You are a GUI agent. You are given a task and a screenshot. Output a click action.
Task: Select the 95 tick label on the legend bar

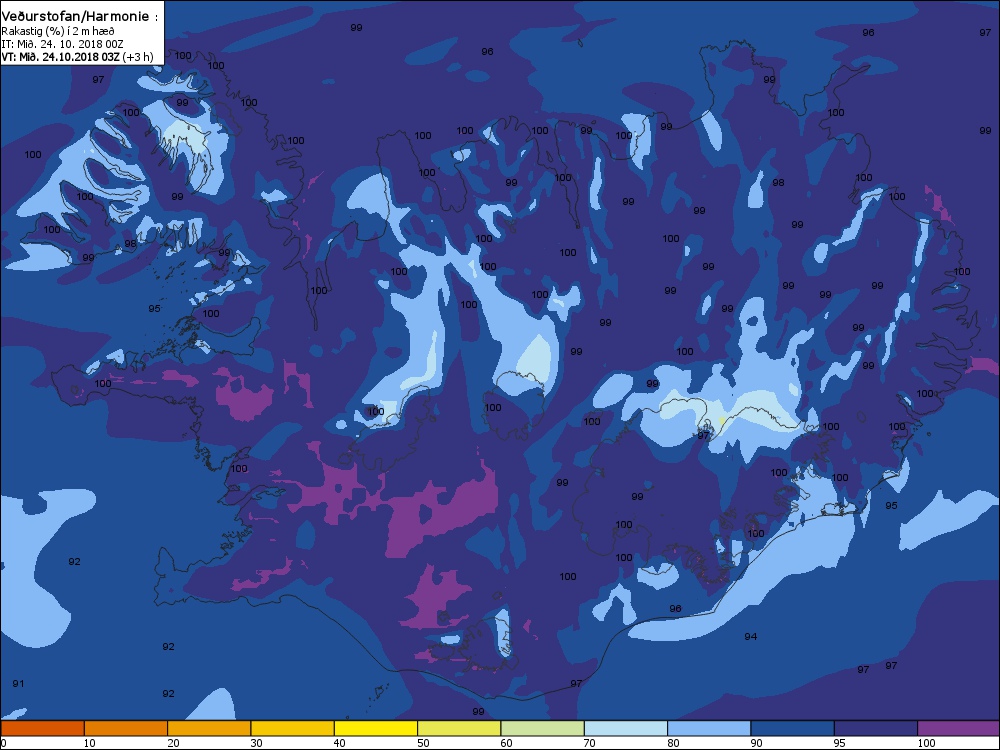[x=839, y=743]
